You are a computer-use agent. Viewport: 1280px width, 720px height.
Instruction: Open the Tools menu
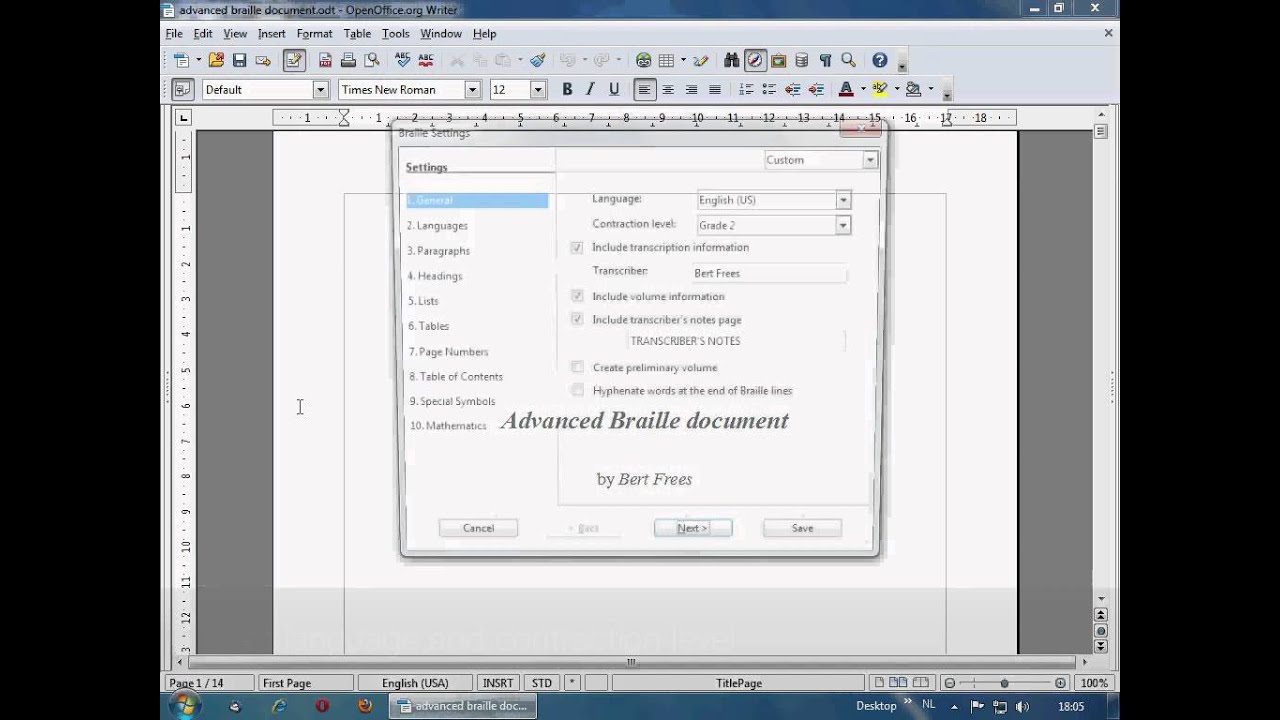(396, 33)
